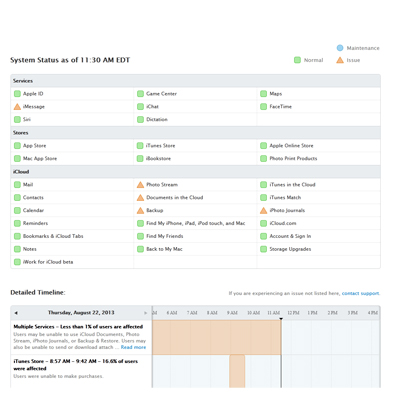Click the iTunes Store outage timeline block
400x400 pixels.
(237, 371)
